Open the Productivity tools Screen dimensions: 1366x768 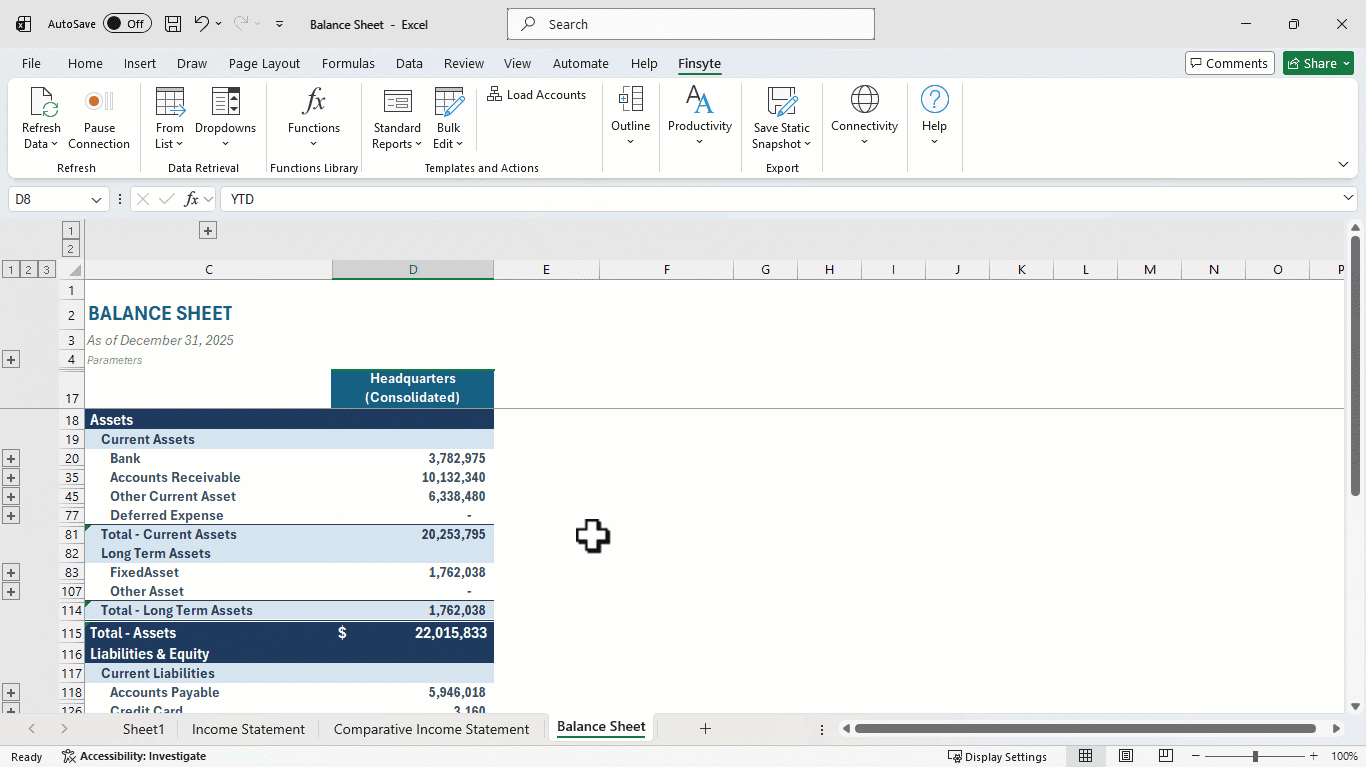[x=700, y=116]
